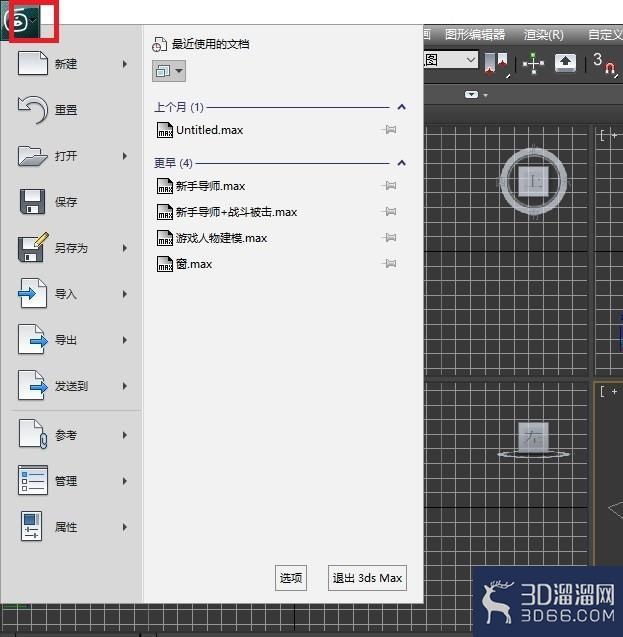Select Import (导入) menu entry
This screenshot has height=637, width=623.
pyautogui.click(x=71, y=294)
